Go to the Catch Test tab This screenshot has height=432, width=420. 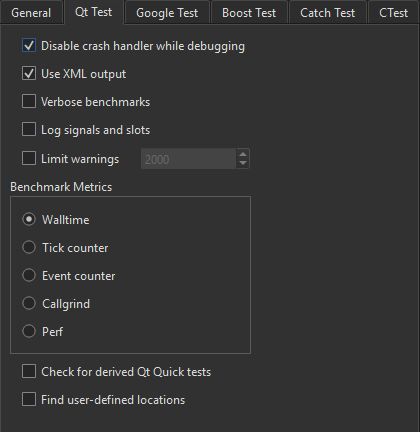pyautogui.click(x=328, y=13)
